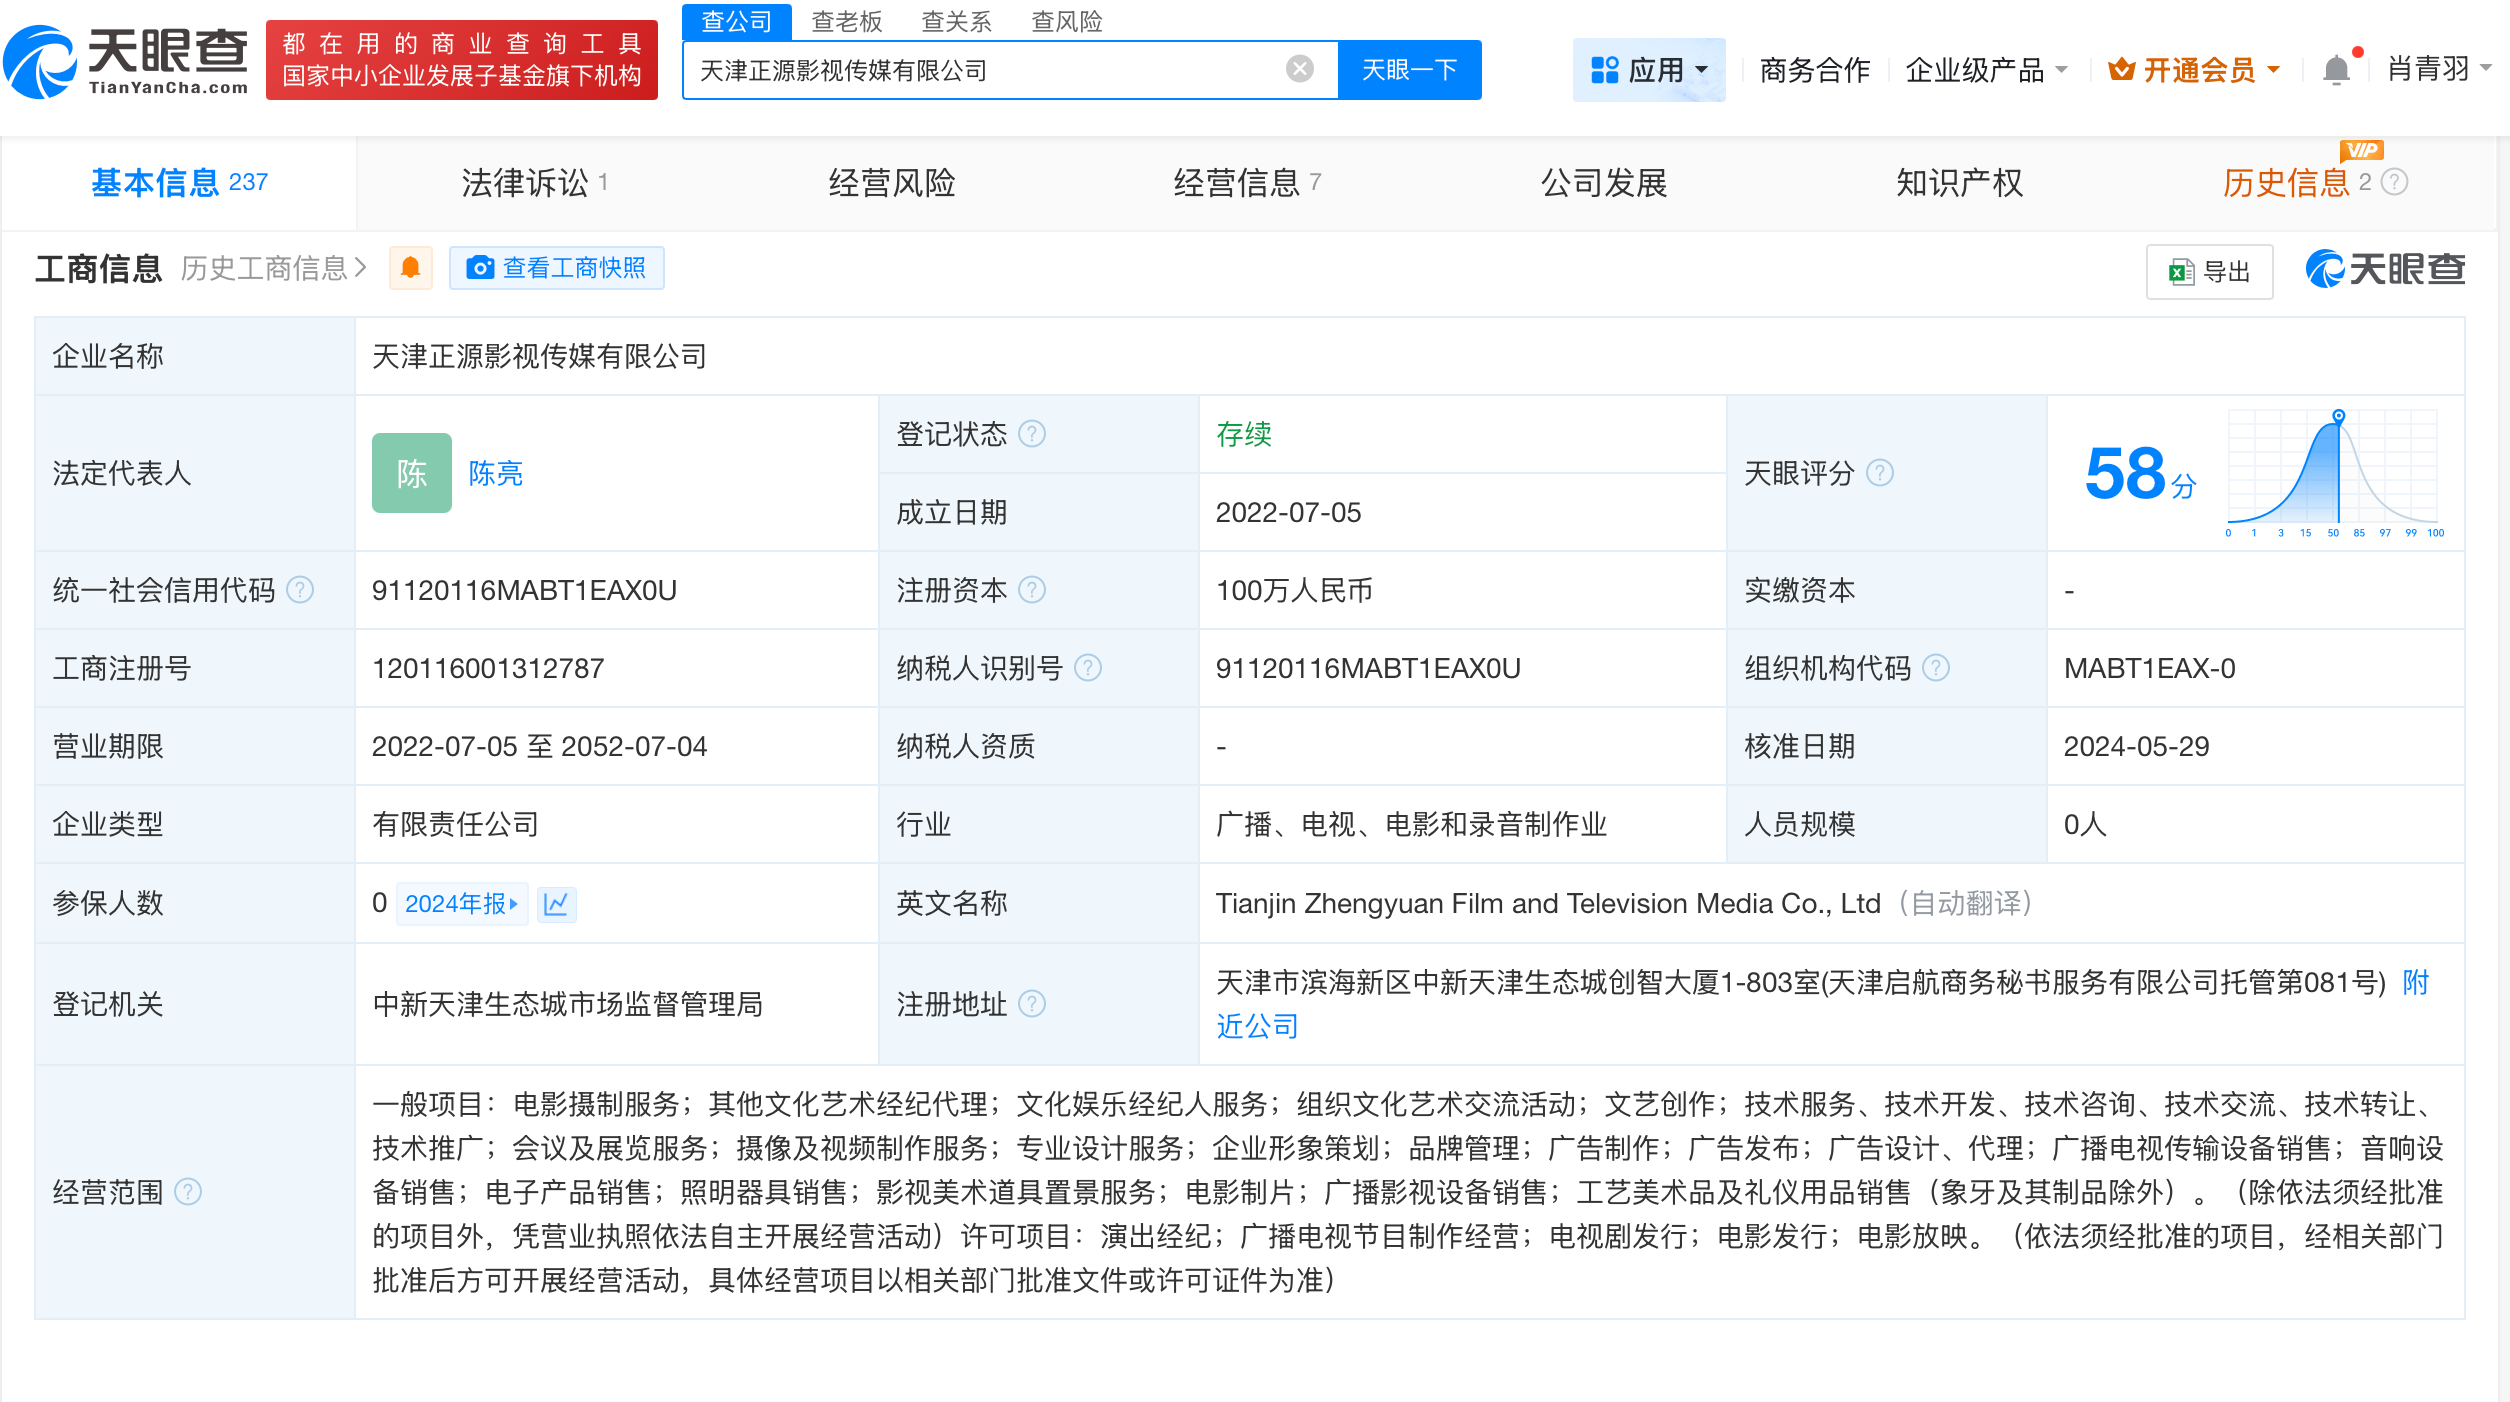Viewport: 2510px width, 1402px height.
Task: Clear the company search box with the X icon
Action: tap(1298, 68)
